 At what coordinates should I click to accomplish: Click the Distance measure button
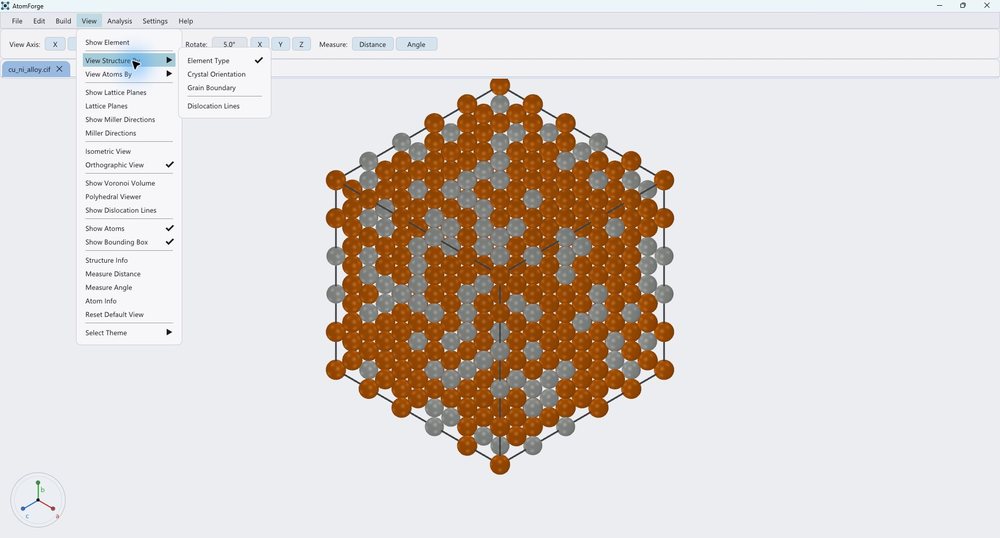pos(372,45)
